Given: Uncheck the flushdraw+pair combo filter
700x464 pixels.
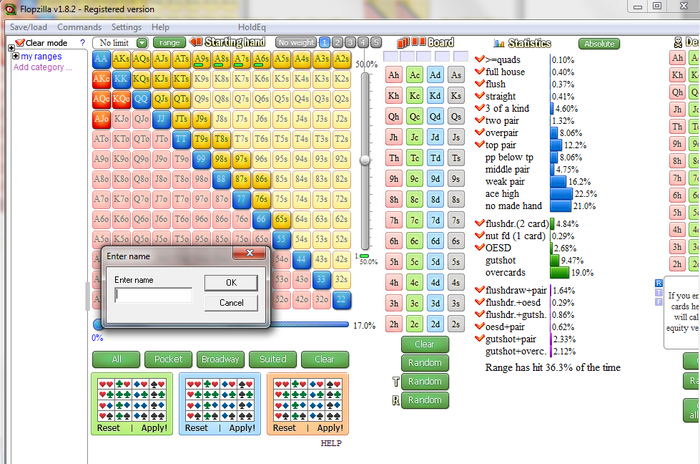Looking at the screenshot, I should tap(480, 290).
